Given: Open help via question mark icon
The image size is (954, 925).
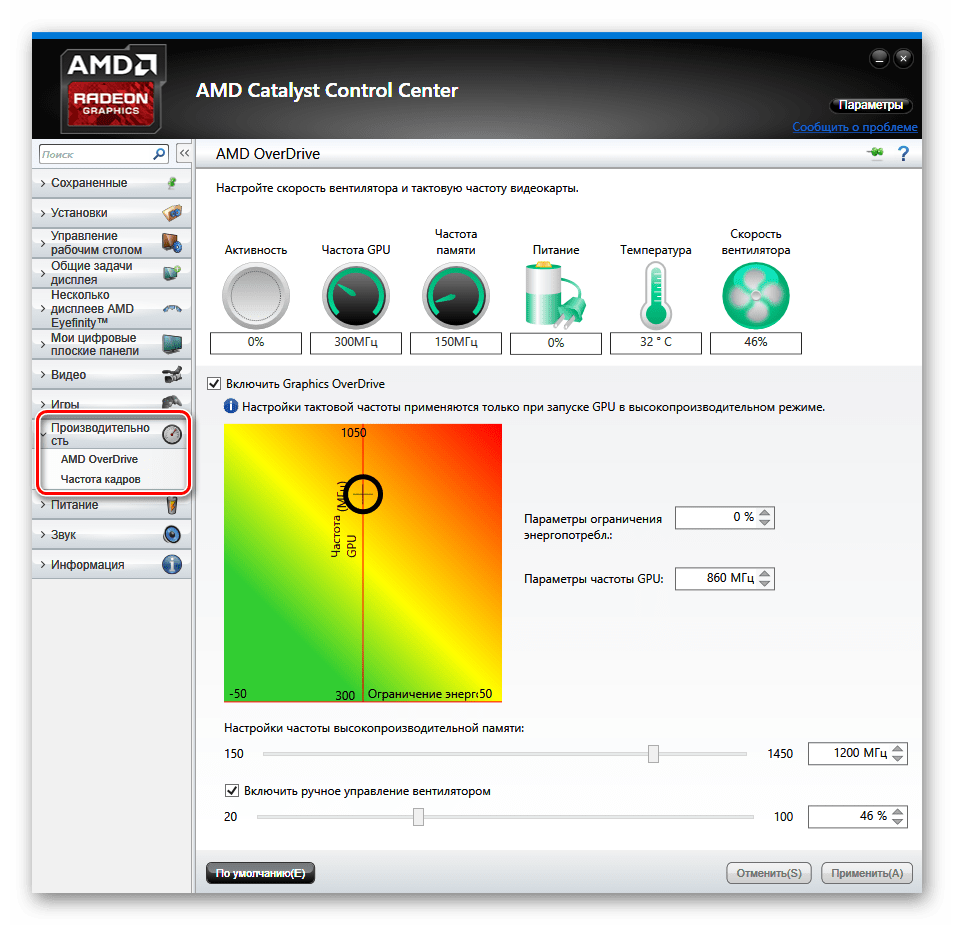Looking at the screenshot, I should (x=904, y=153).
